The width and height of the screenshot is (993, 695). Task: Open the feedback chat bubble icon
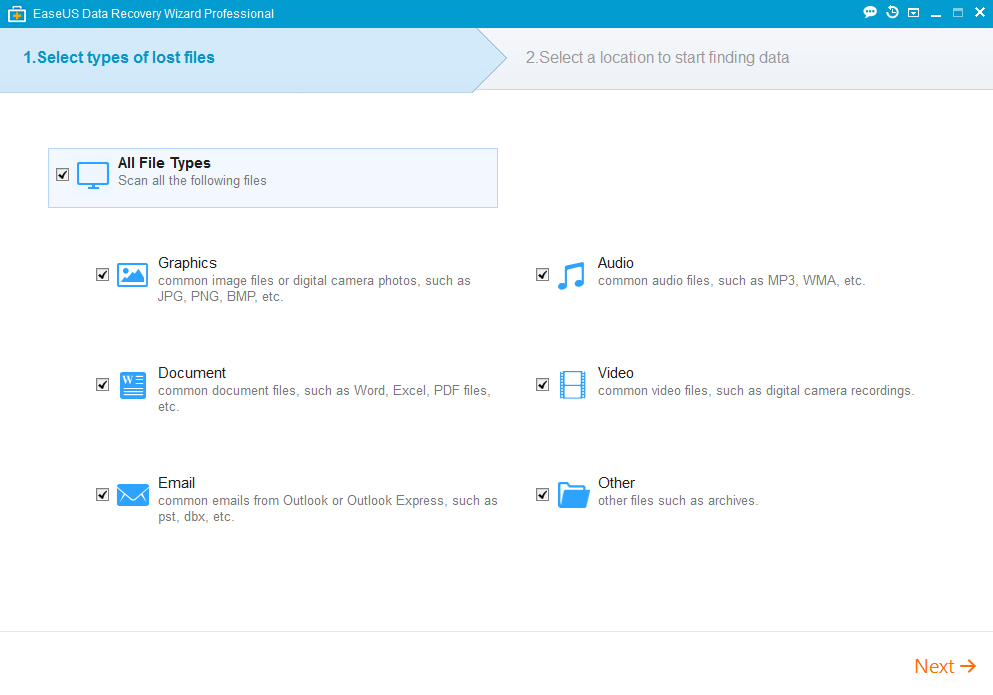[x=870, y=13]
